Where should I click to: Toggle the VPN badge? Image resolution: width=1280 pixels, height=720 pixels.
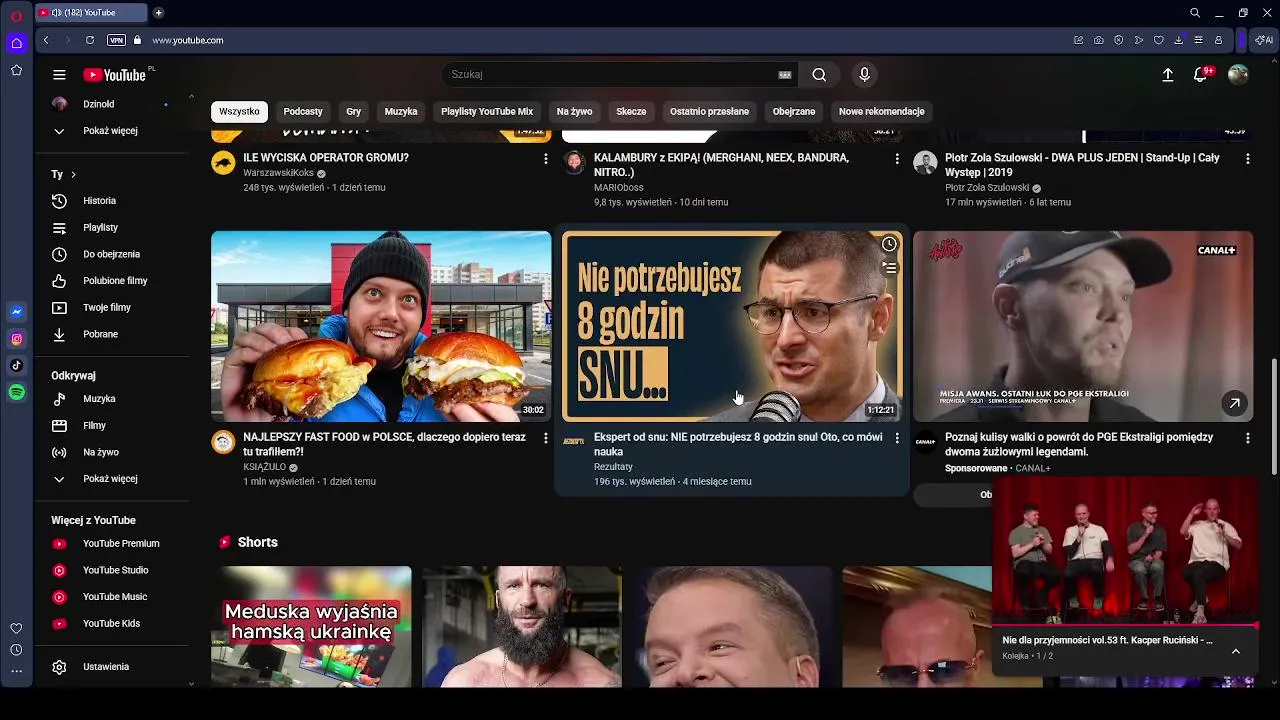[x=116, y=40]
